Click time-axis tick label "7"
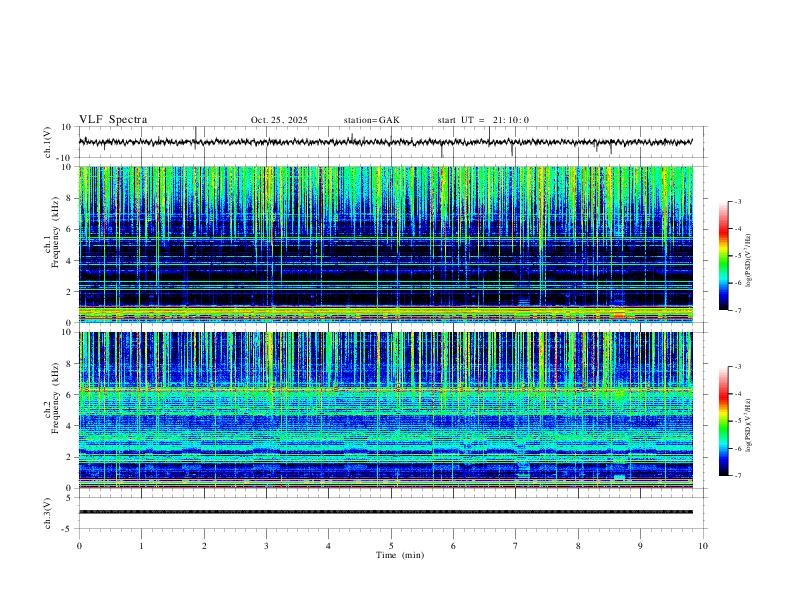 pyautogui.click(x=516, y=546)
